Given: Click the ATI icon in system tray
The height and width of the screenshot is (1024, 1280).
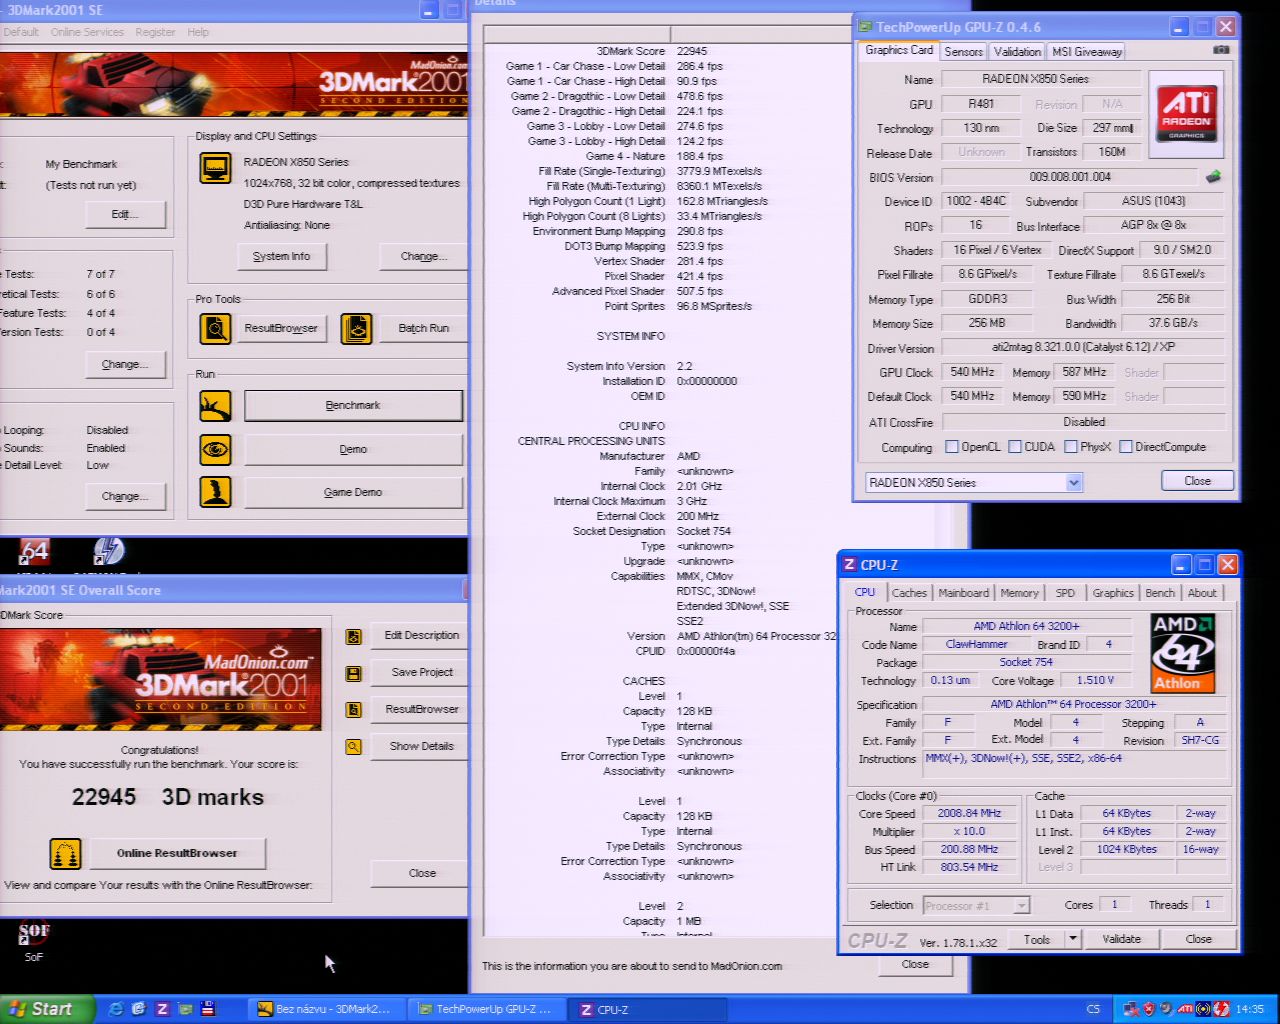Looking at the screenshot, I should (1185, 1009).
